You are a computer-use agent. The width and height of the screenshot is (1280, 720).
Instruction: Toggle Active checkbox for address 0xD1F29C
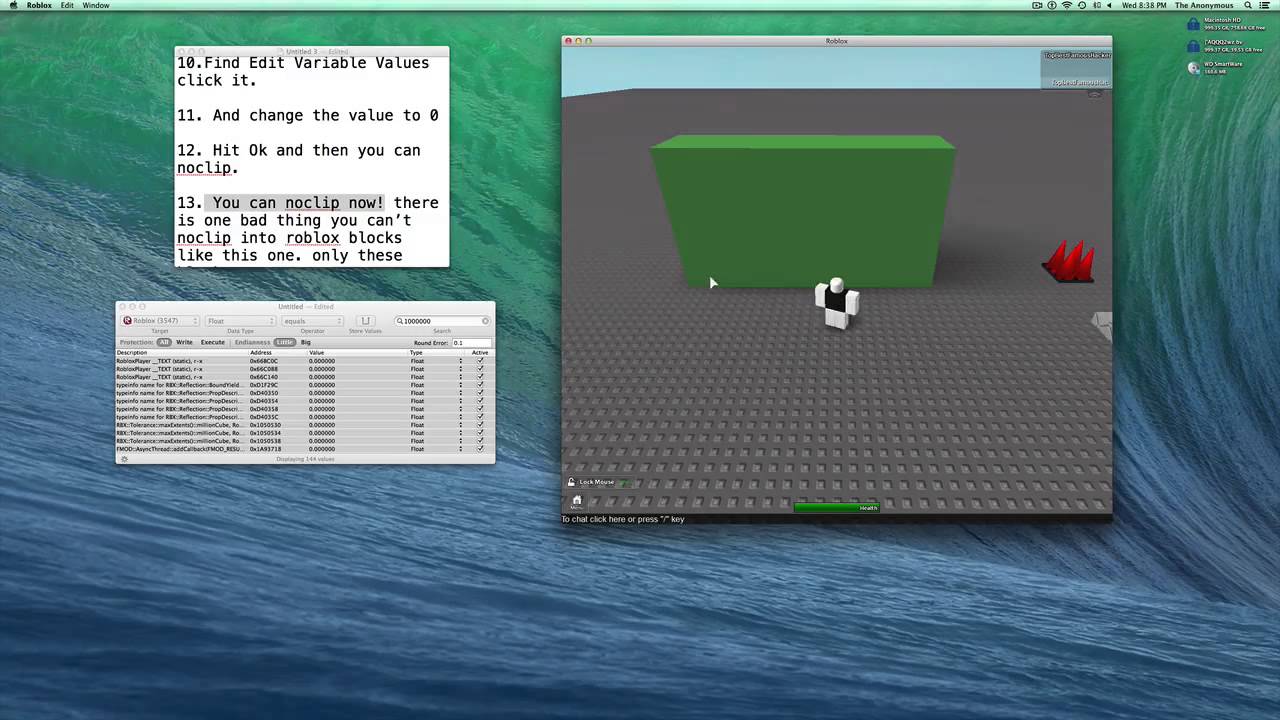click(480, 385)
